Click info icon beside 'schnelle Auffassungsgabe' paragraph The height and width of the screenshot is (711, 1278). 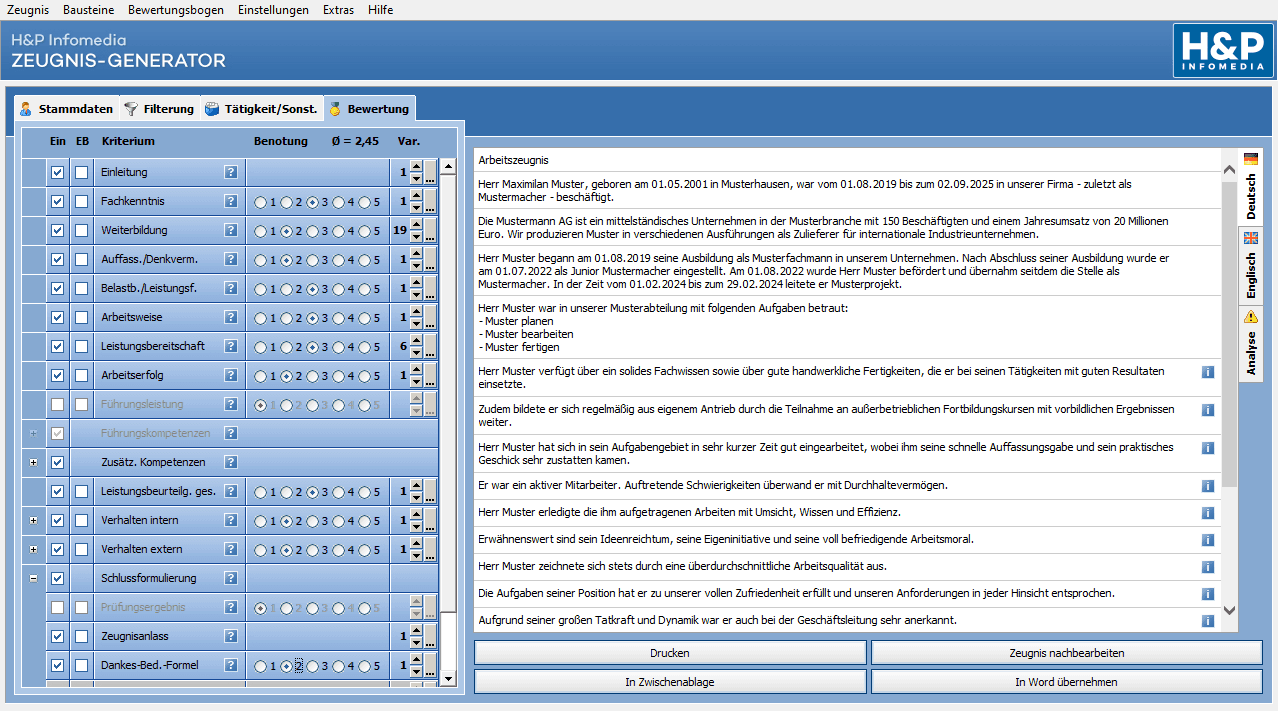[x=1207, y=448]
